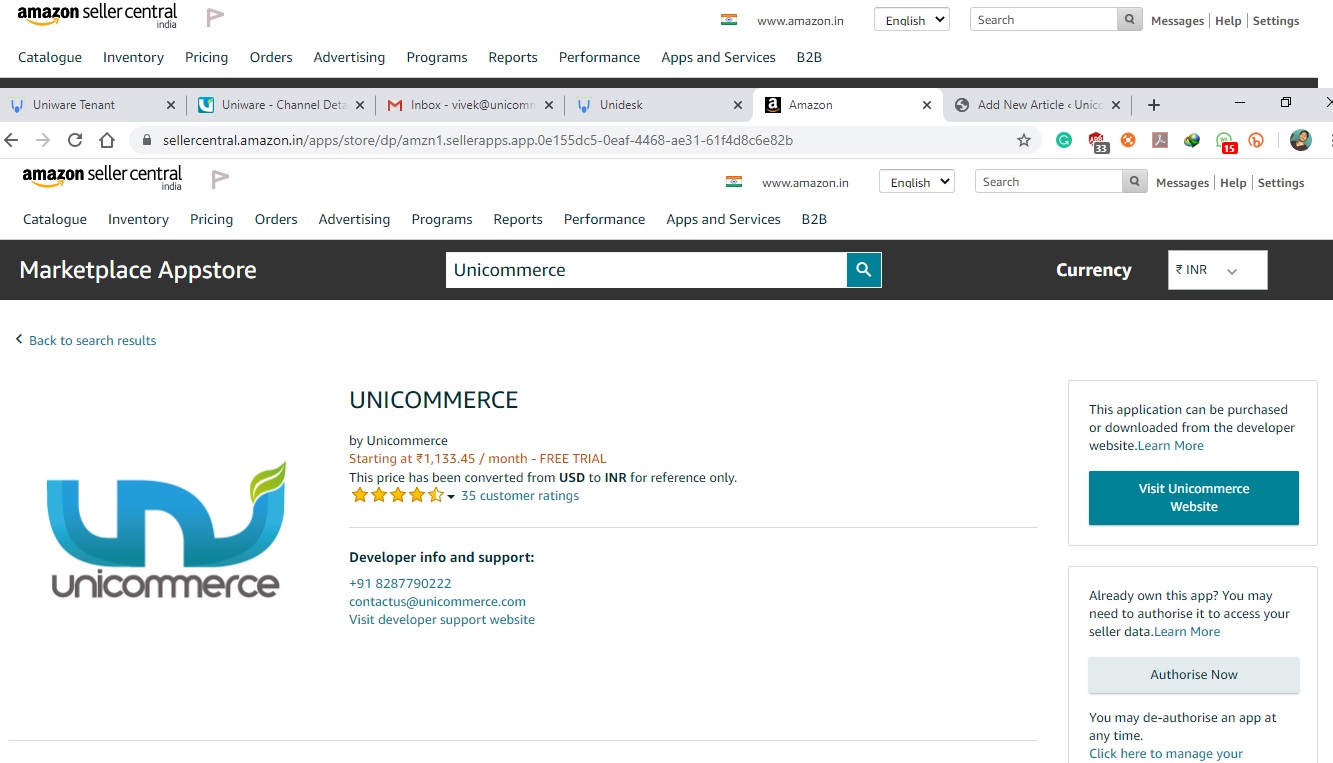
Task: Open the Orders menu below the address bar
Action: [276, 220]
